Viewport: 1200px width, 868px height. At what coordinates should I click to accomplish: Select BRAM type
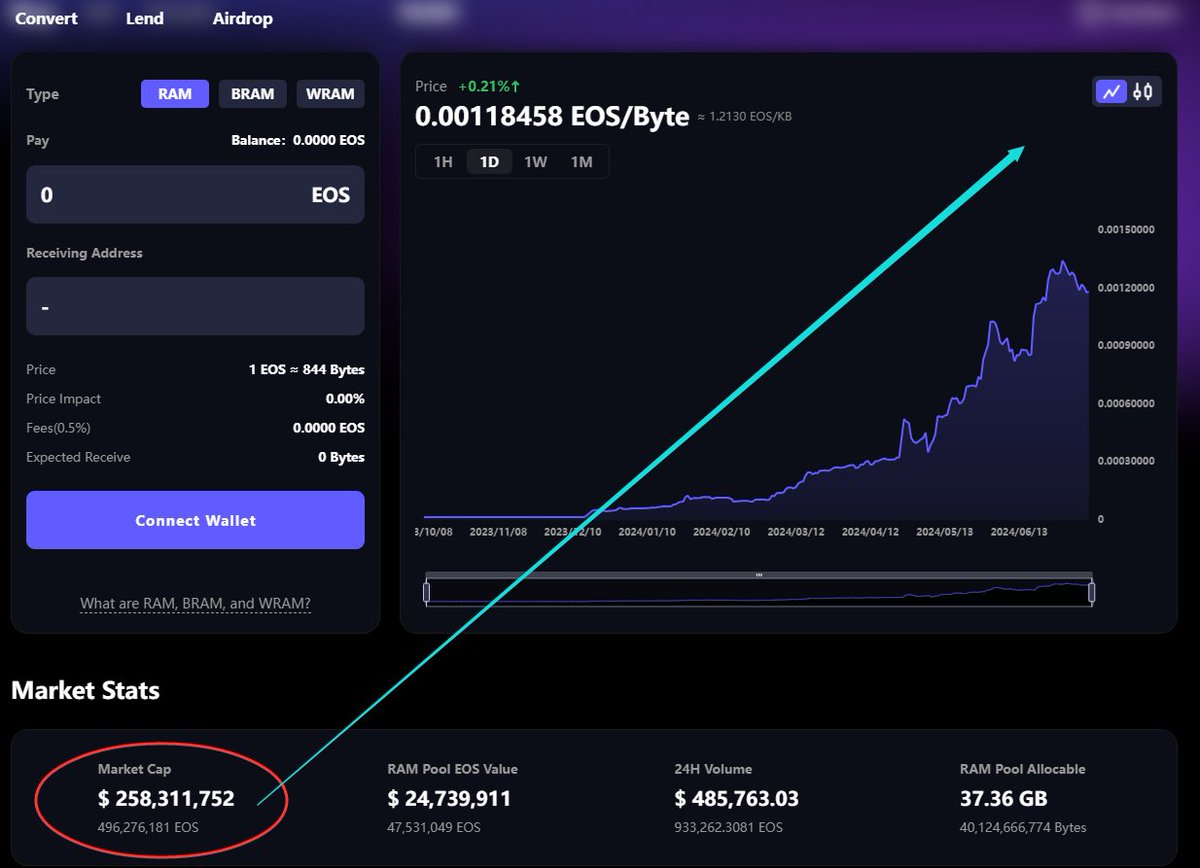pyautogui.click(x=252, y=94)
